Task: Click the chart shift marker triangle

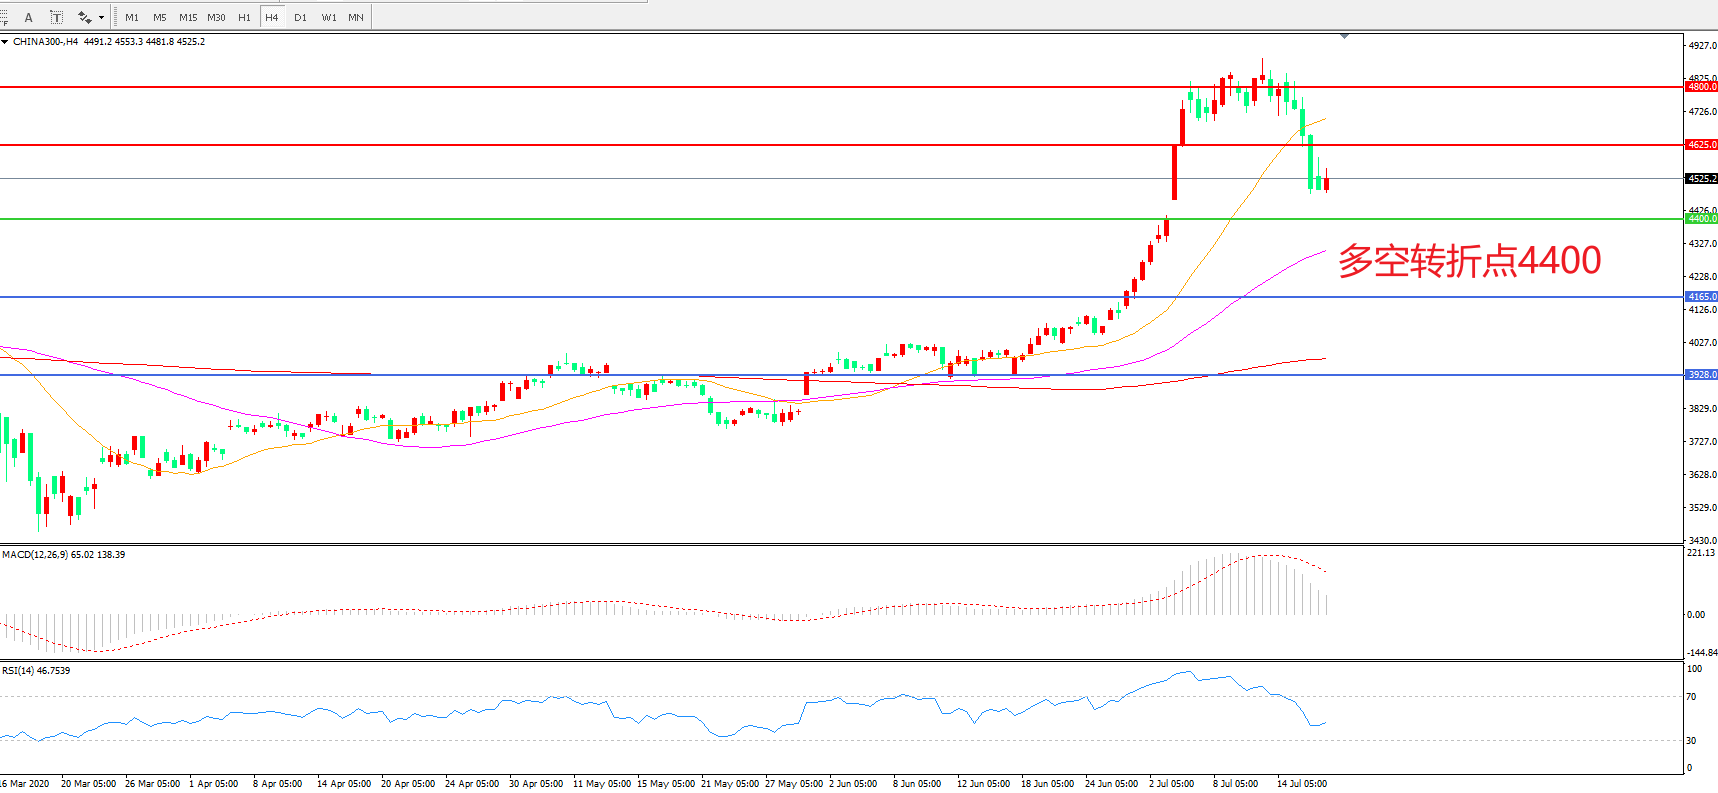Action: [x=1344, y=36]
